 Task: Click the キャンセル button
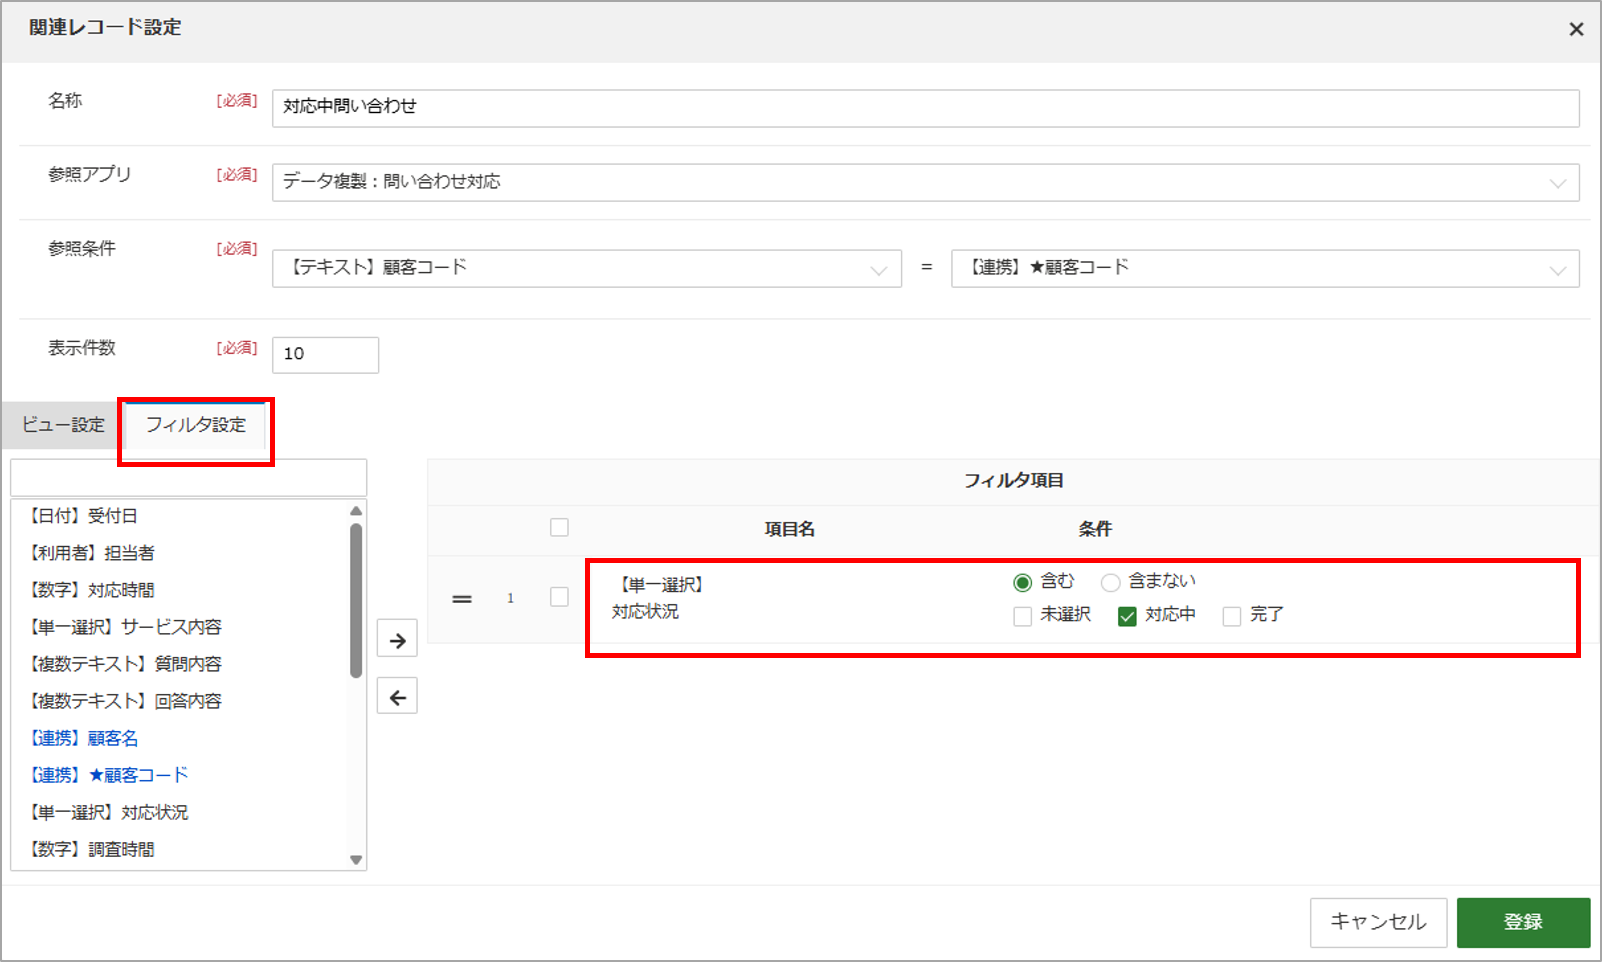pos(1378,922)
